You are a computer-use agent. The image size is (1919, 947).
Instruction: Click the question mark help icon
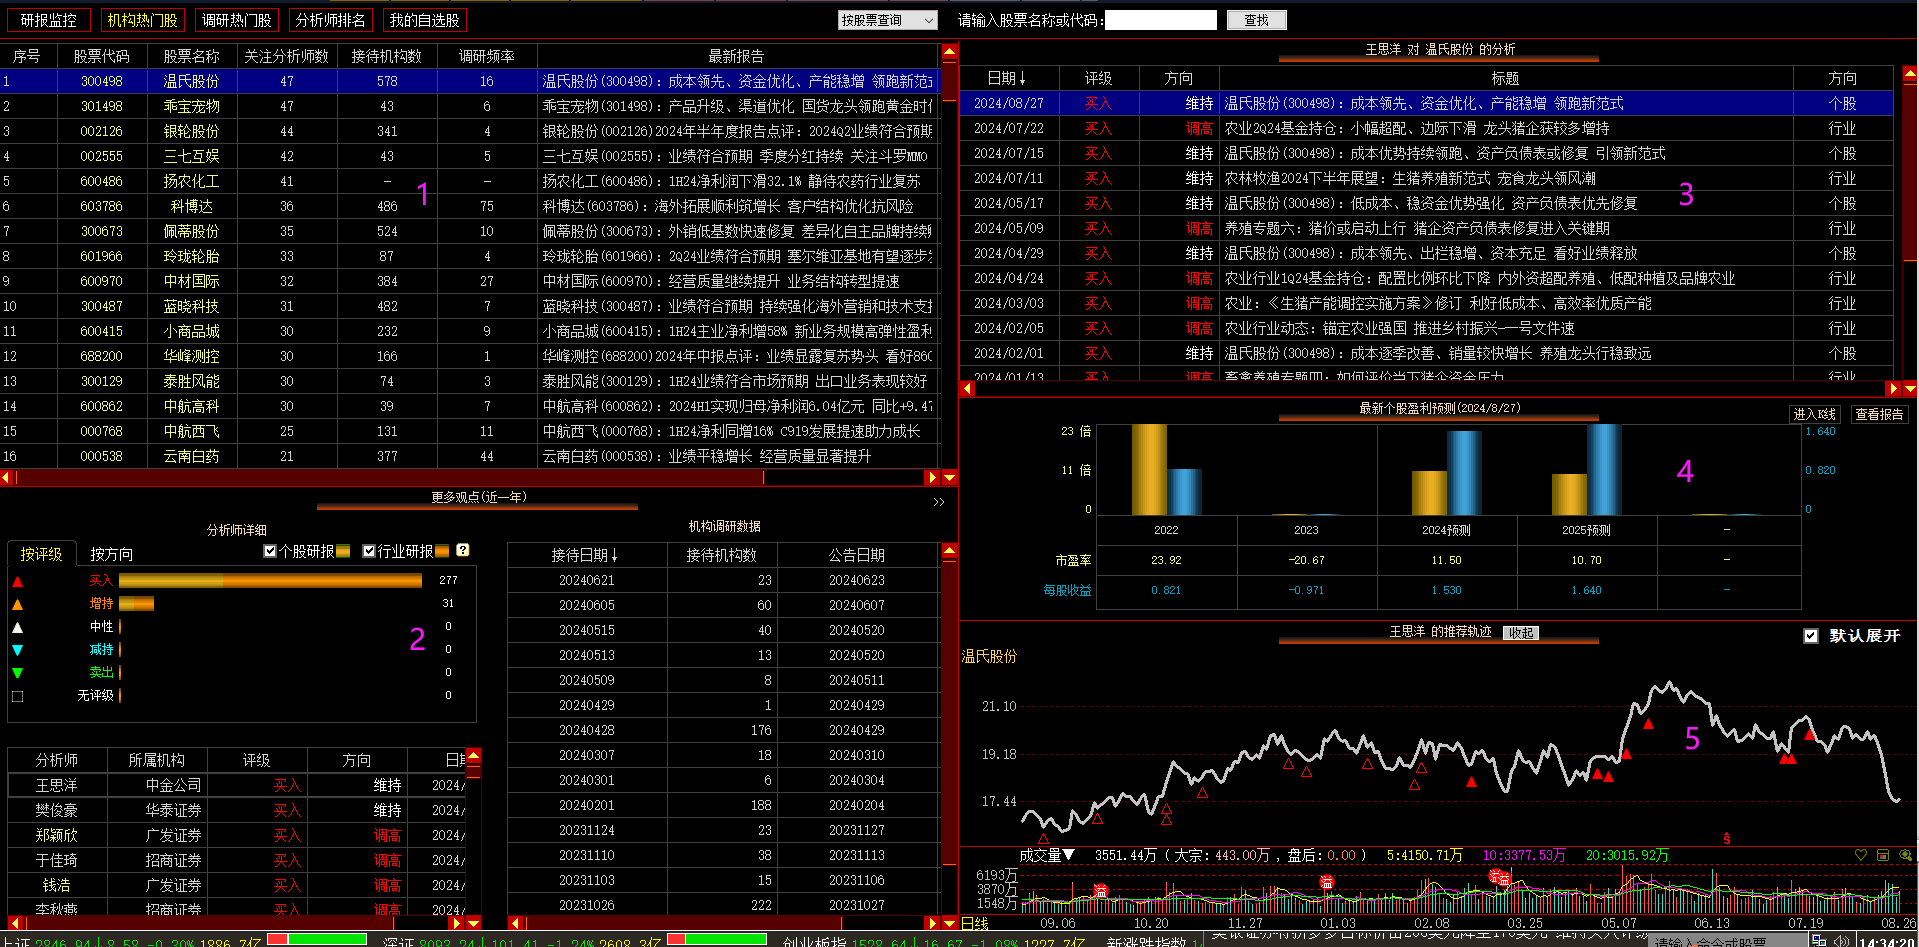point(463,550)
